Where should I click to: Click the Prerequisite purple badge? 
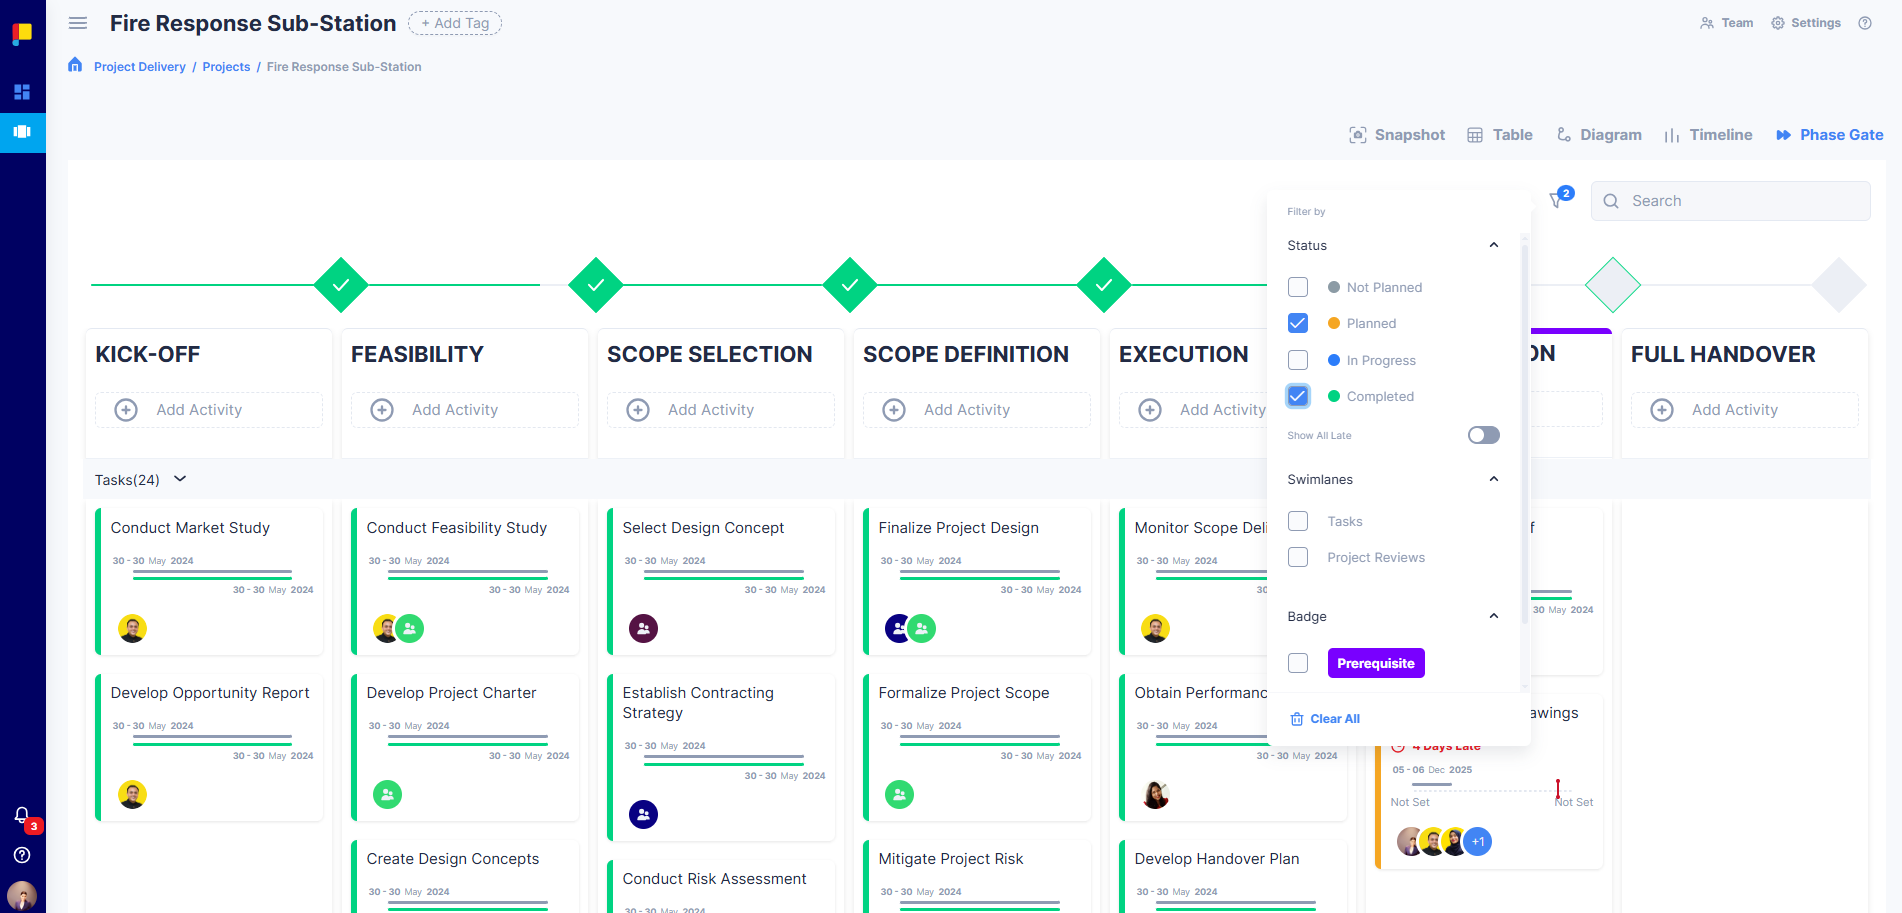1376,663
